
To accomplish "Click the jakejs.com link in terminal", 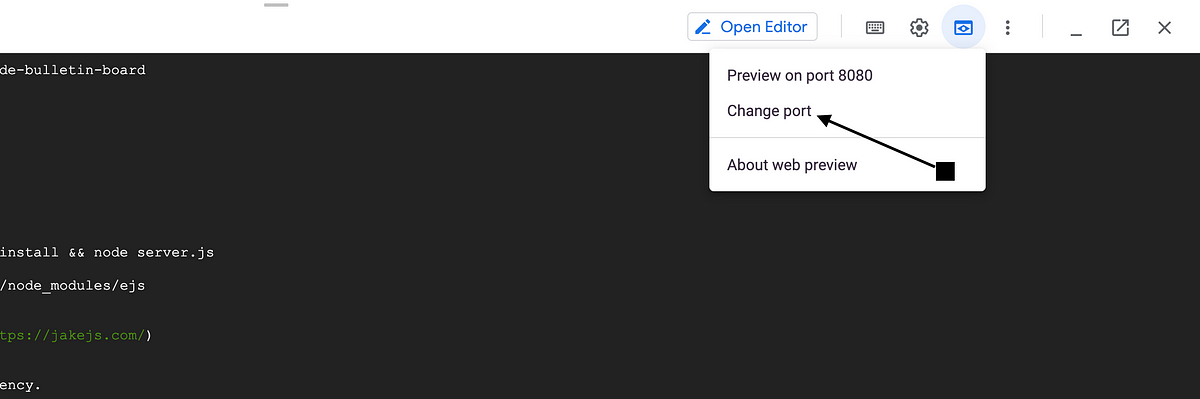I will pyautogui.click(x=72, y=335).
